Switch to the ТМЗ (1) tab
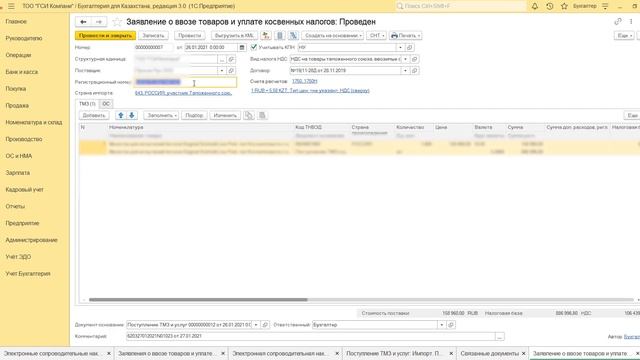Image resolution: width=640 pixels, height=360 pixels. (87, 104)
